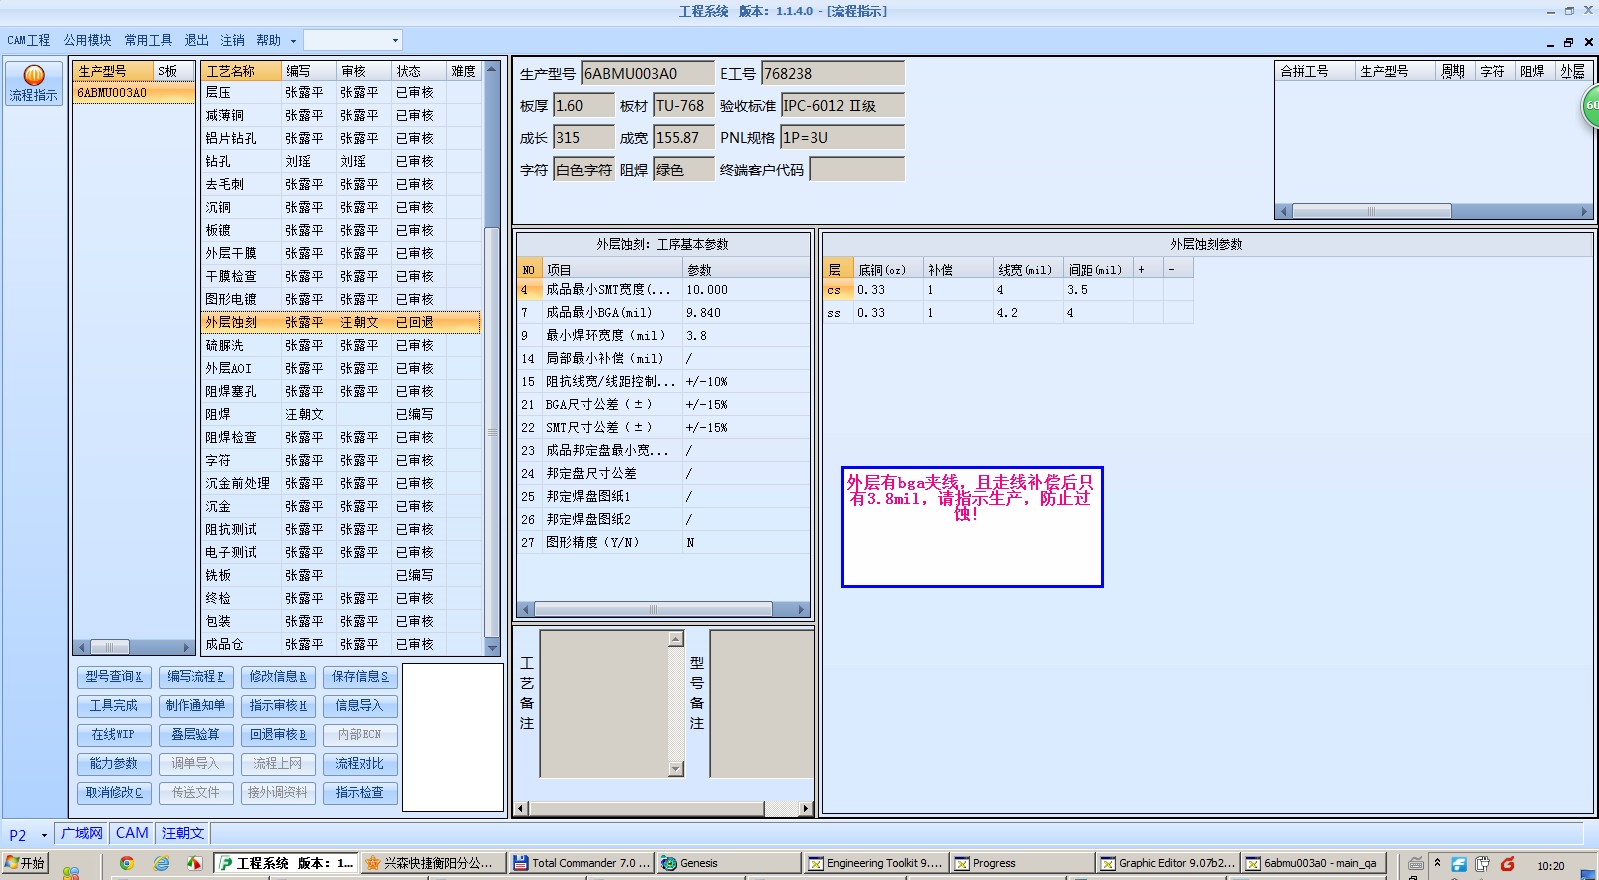Click the power plug tray icon
This screenshot has height=880, width=1599.
1482,864
